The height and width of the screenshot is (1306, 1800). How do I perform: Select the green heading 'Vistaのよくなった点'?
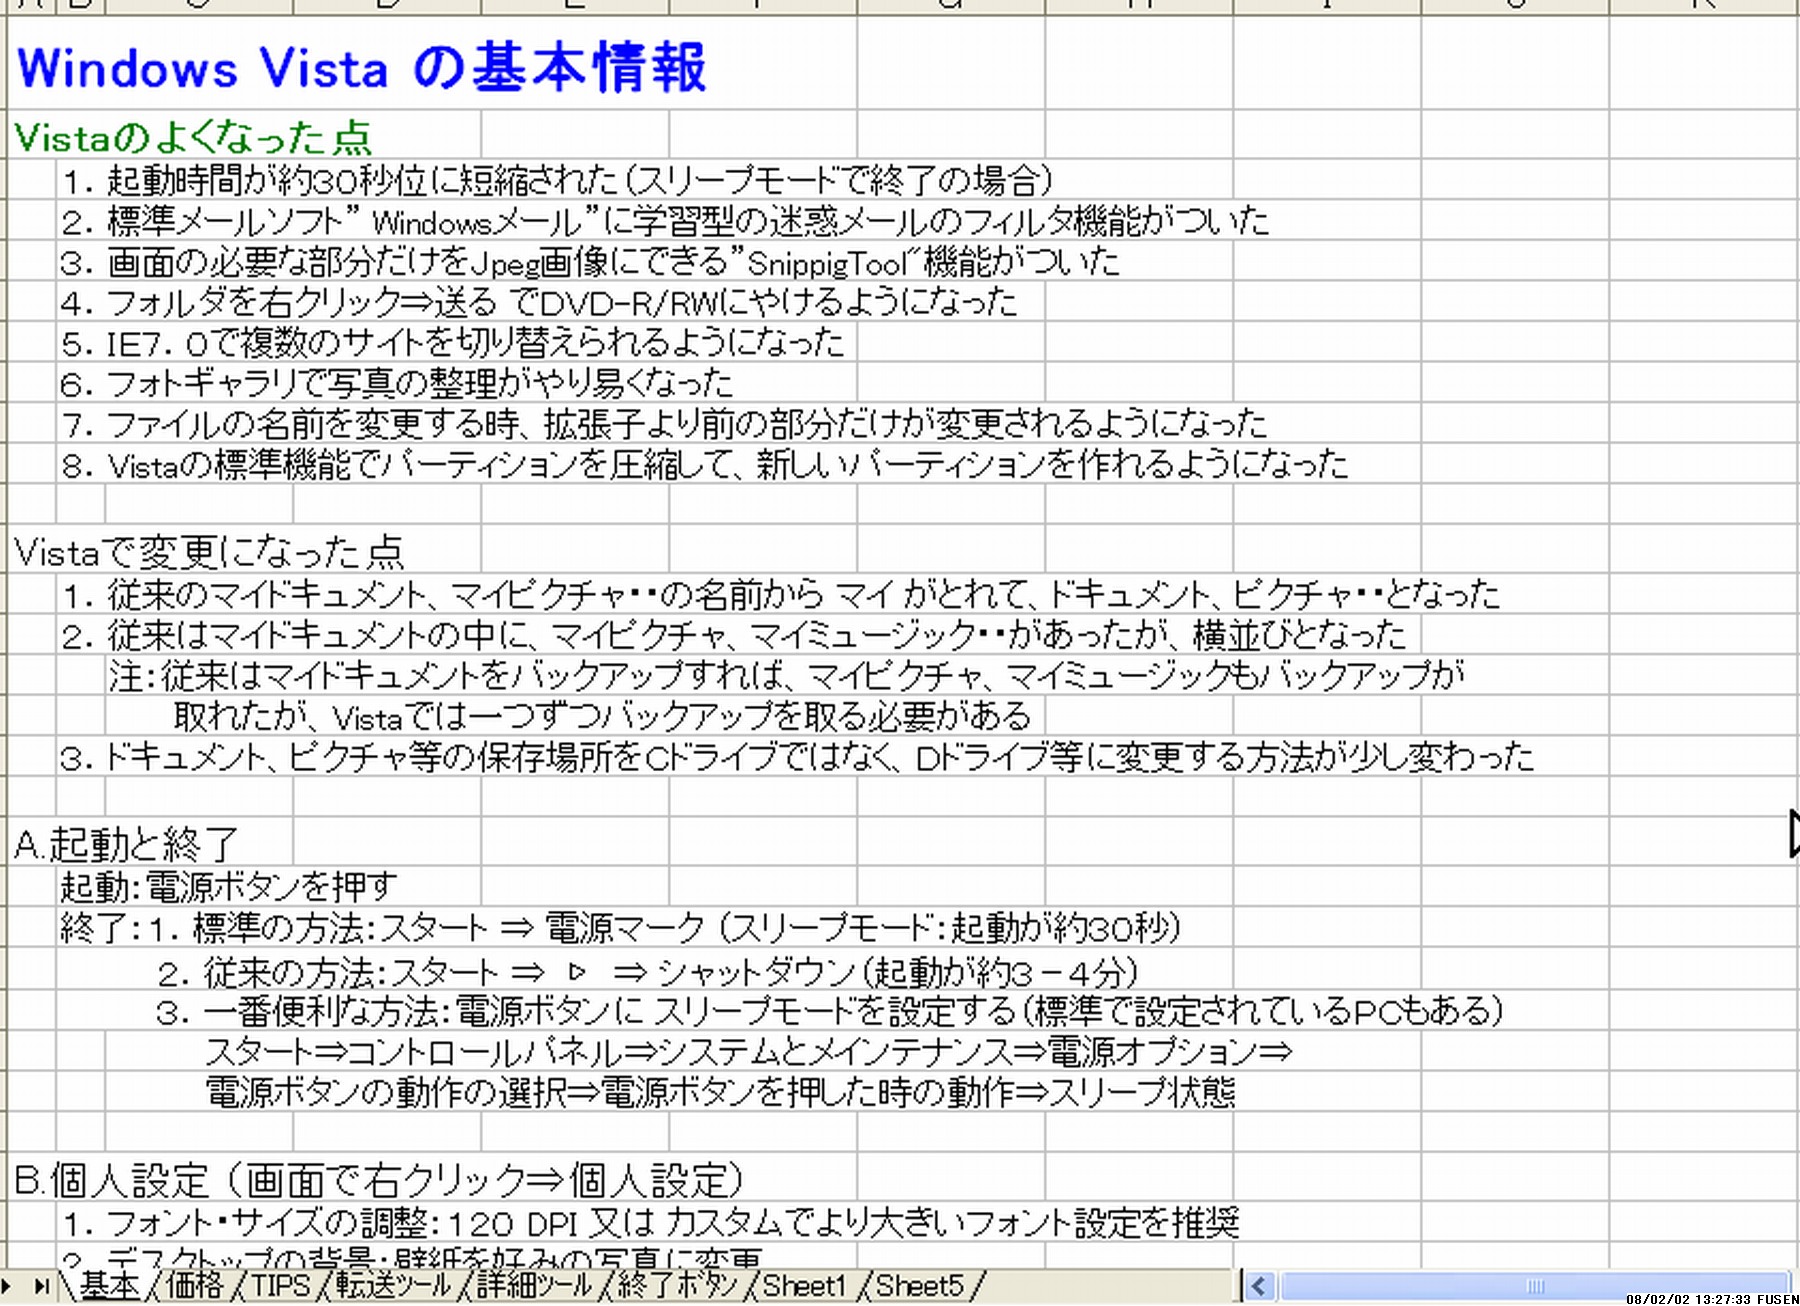(193, 137)
